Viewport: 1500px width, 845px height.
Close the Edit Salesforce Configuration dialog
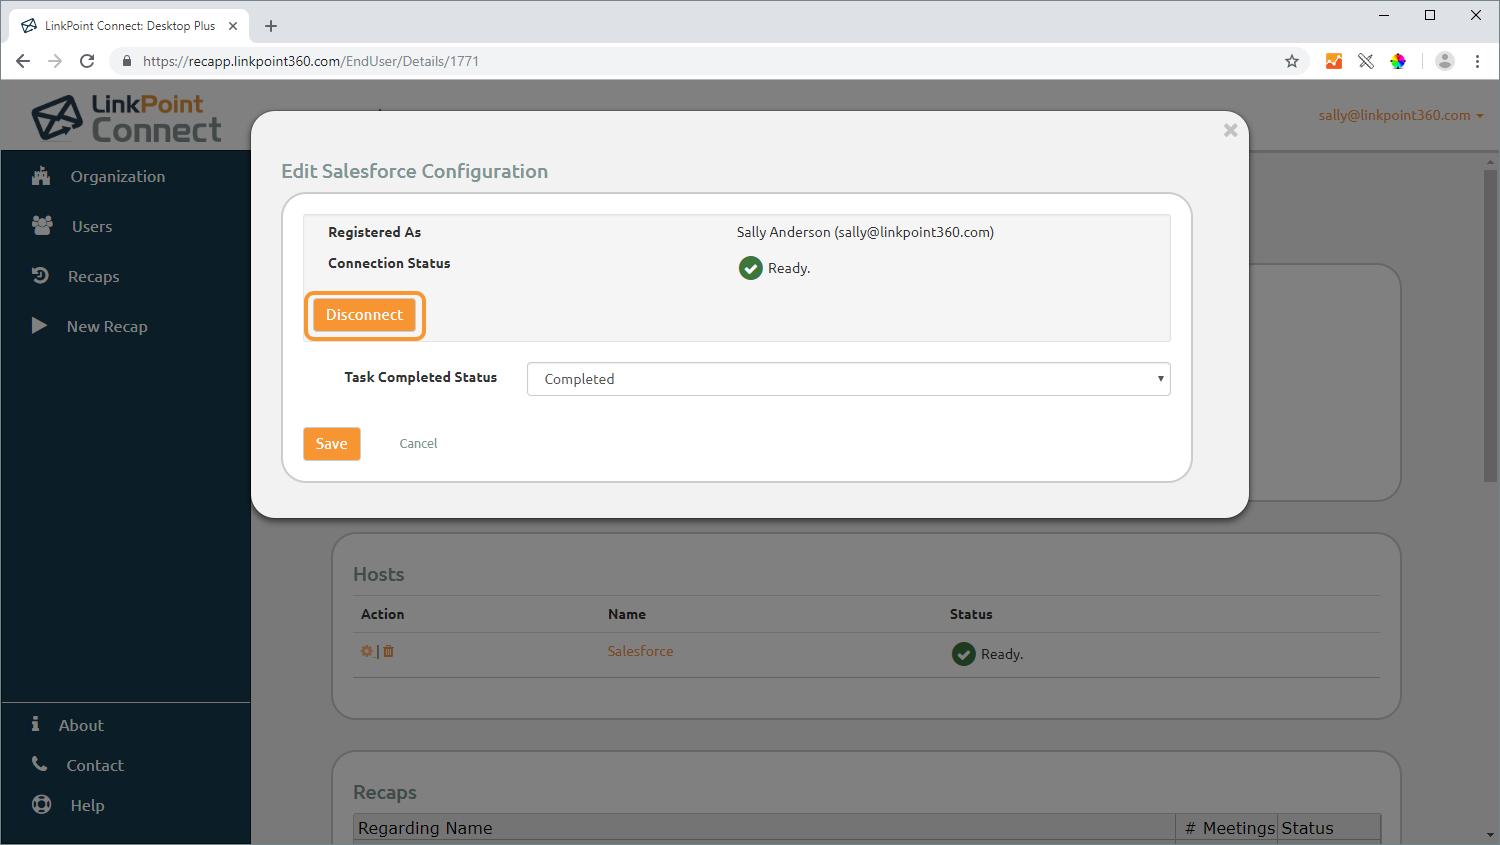(x=1230, y=130)
